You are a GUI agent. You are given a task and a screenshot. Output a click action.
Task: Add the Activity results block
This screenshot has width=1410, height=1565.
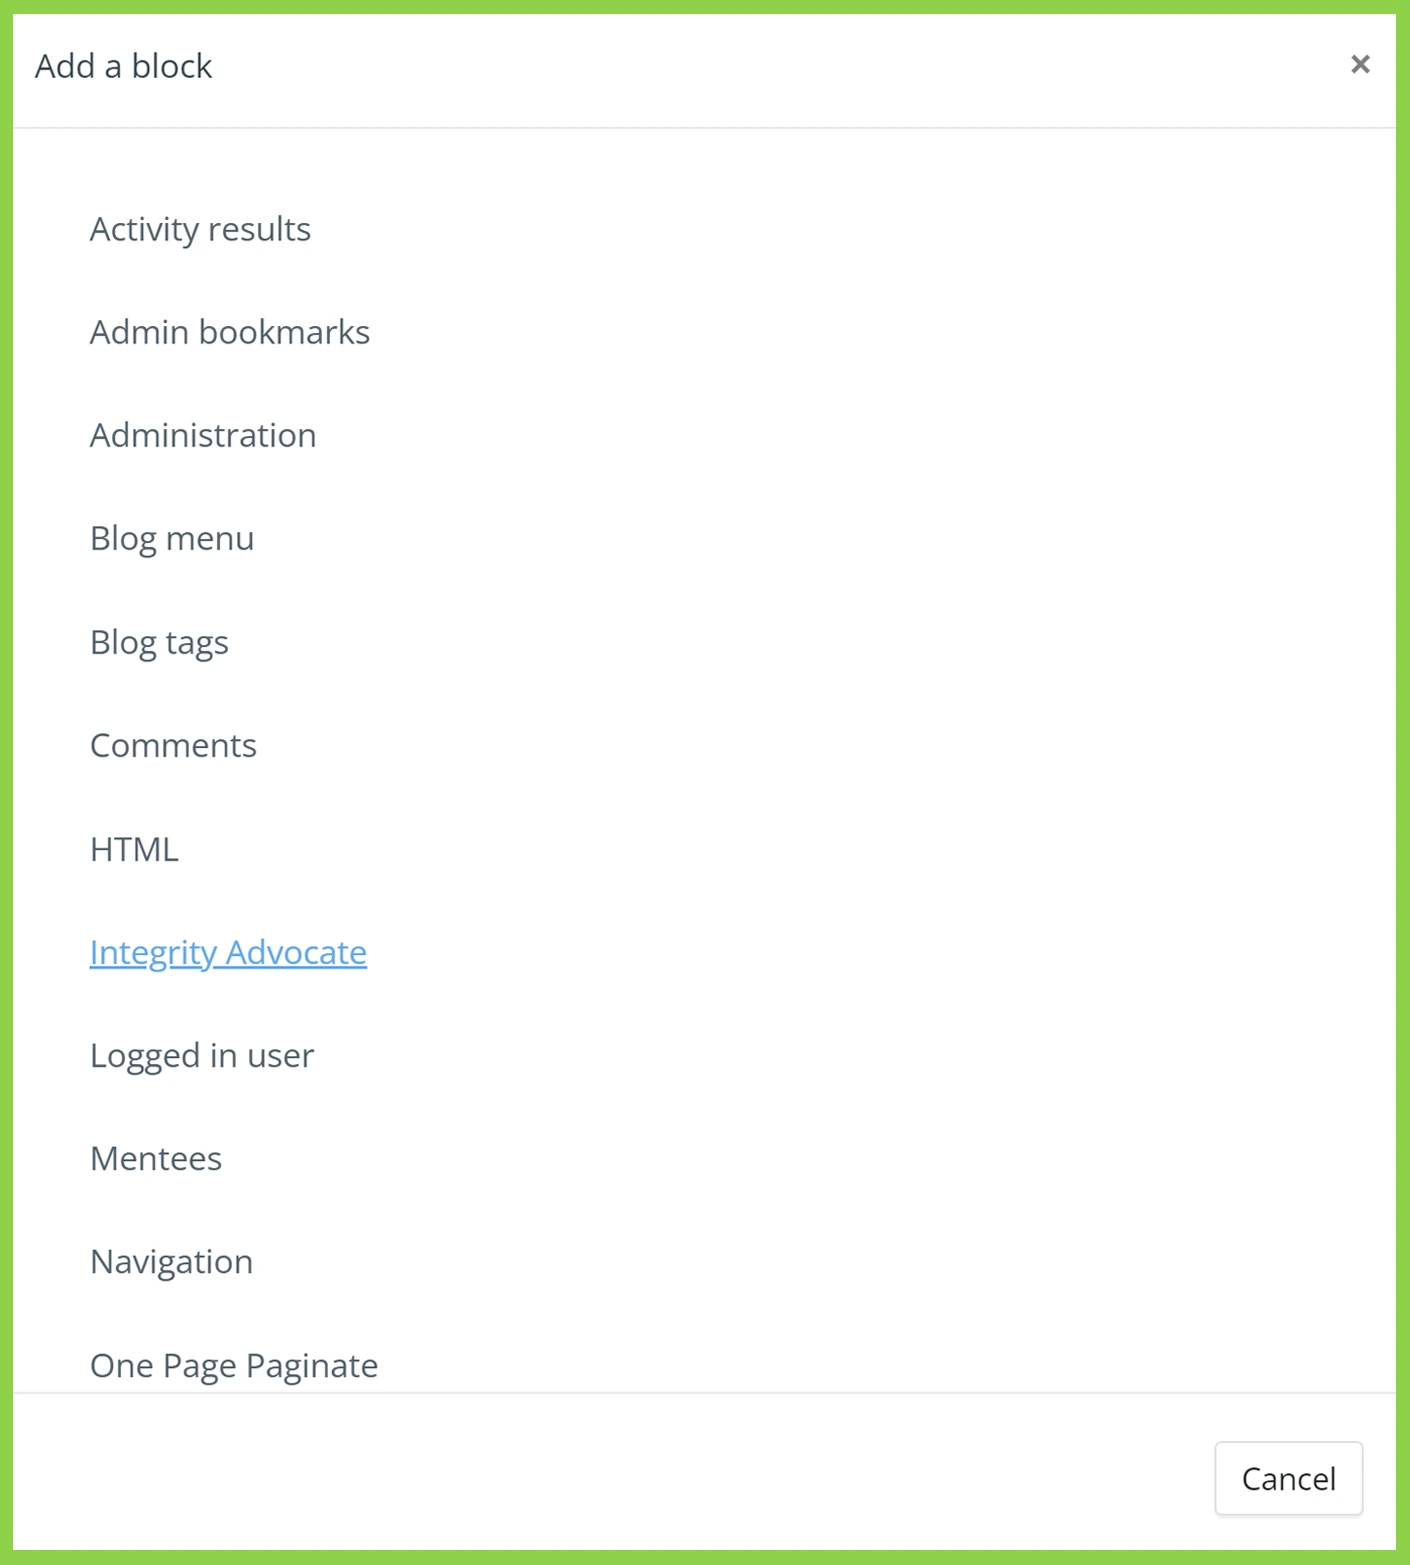200,229
